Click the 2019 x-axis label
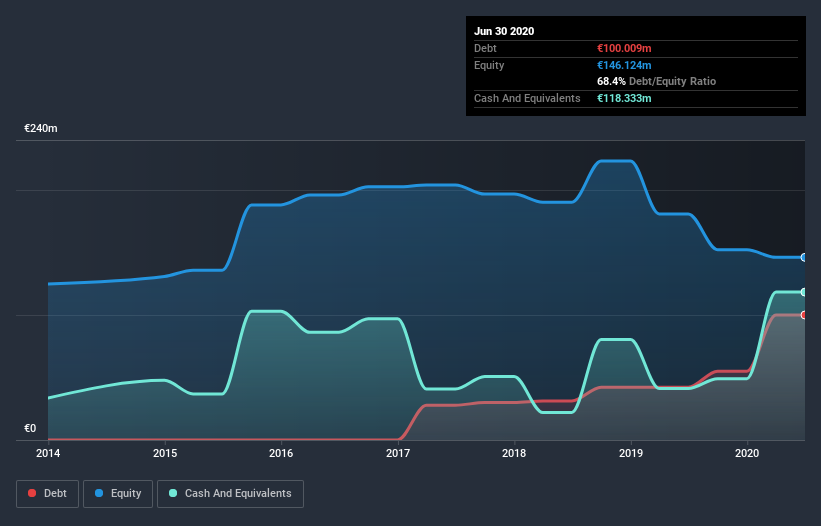 (631, 453)
